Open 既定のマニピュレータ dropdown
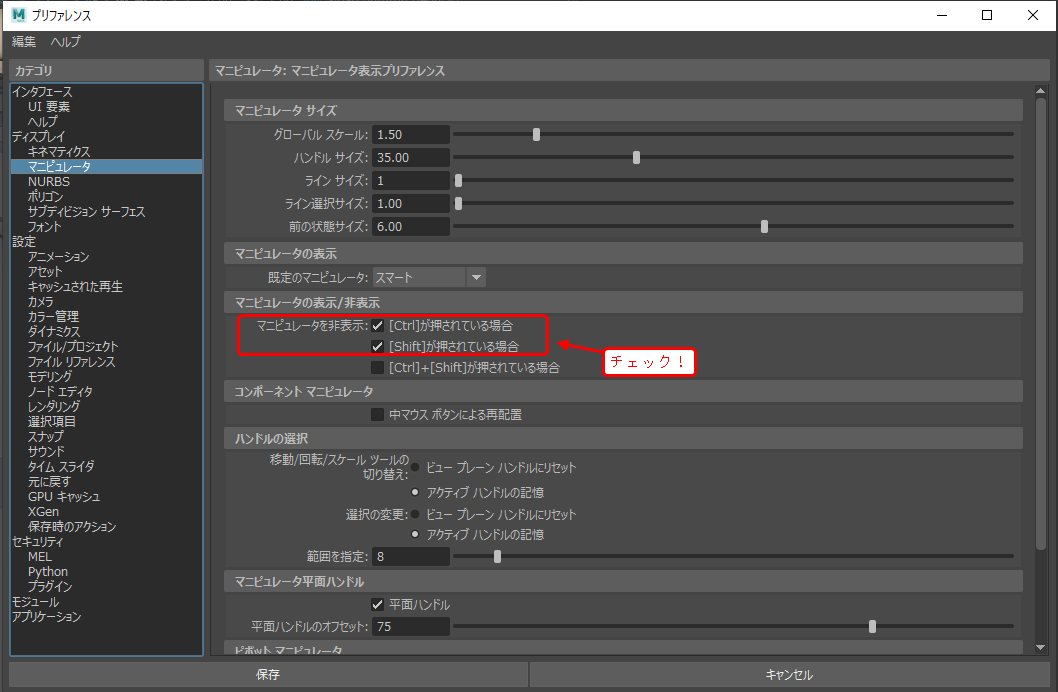Image resolution: width=1058 pixels, height=692 pixels. (x=429, y=277)
